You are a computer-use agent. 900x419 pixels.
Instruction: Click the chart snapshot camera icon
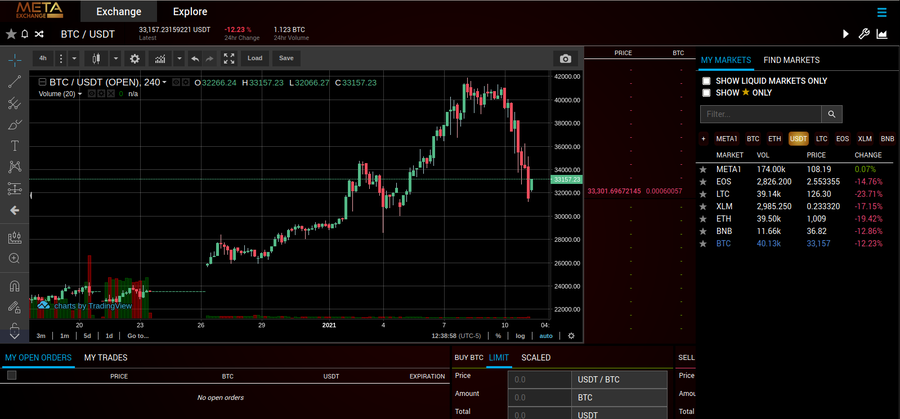pyautogui.click(x=566, y=59)
